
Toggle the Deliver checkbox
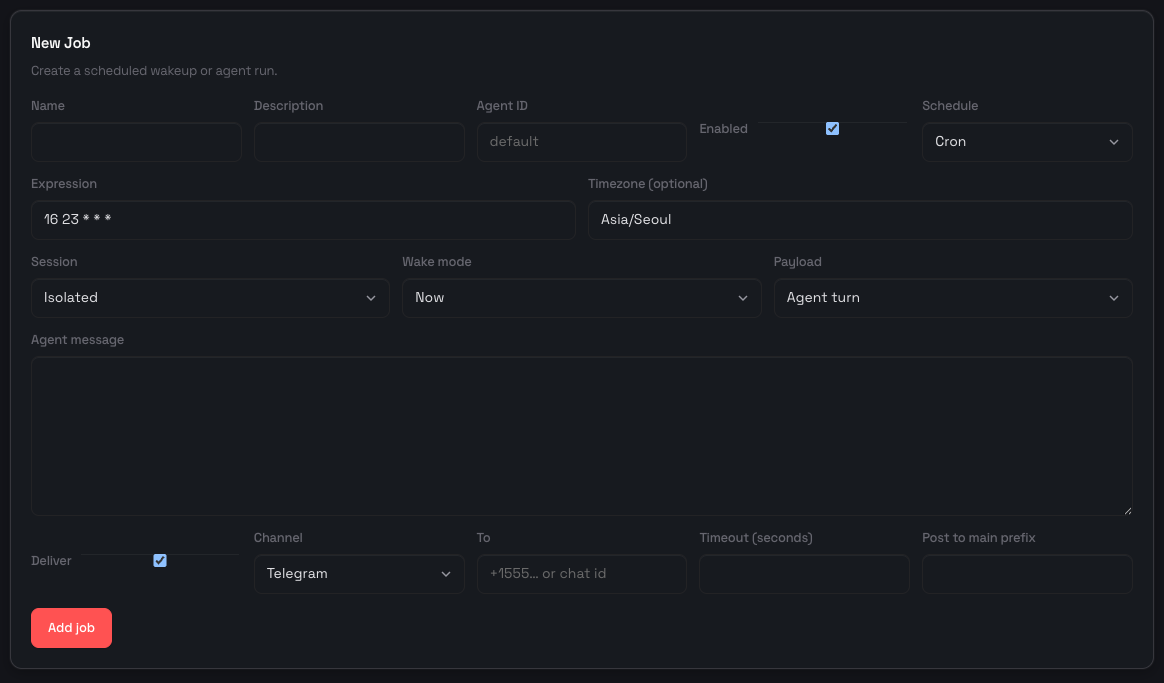coord(160,560)
